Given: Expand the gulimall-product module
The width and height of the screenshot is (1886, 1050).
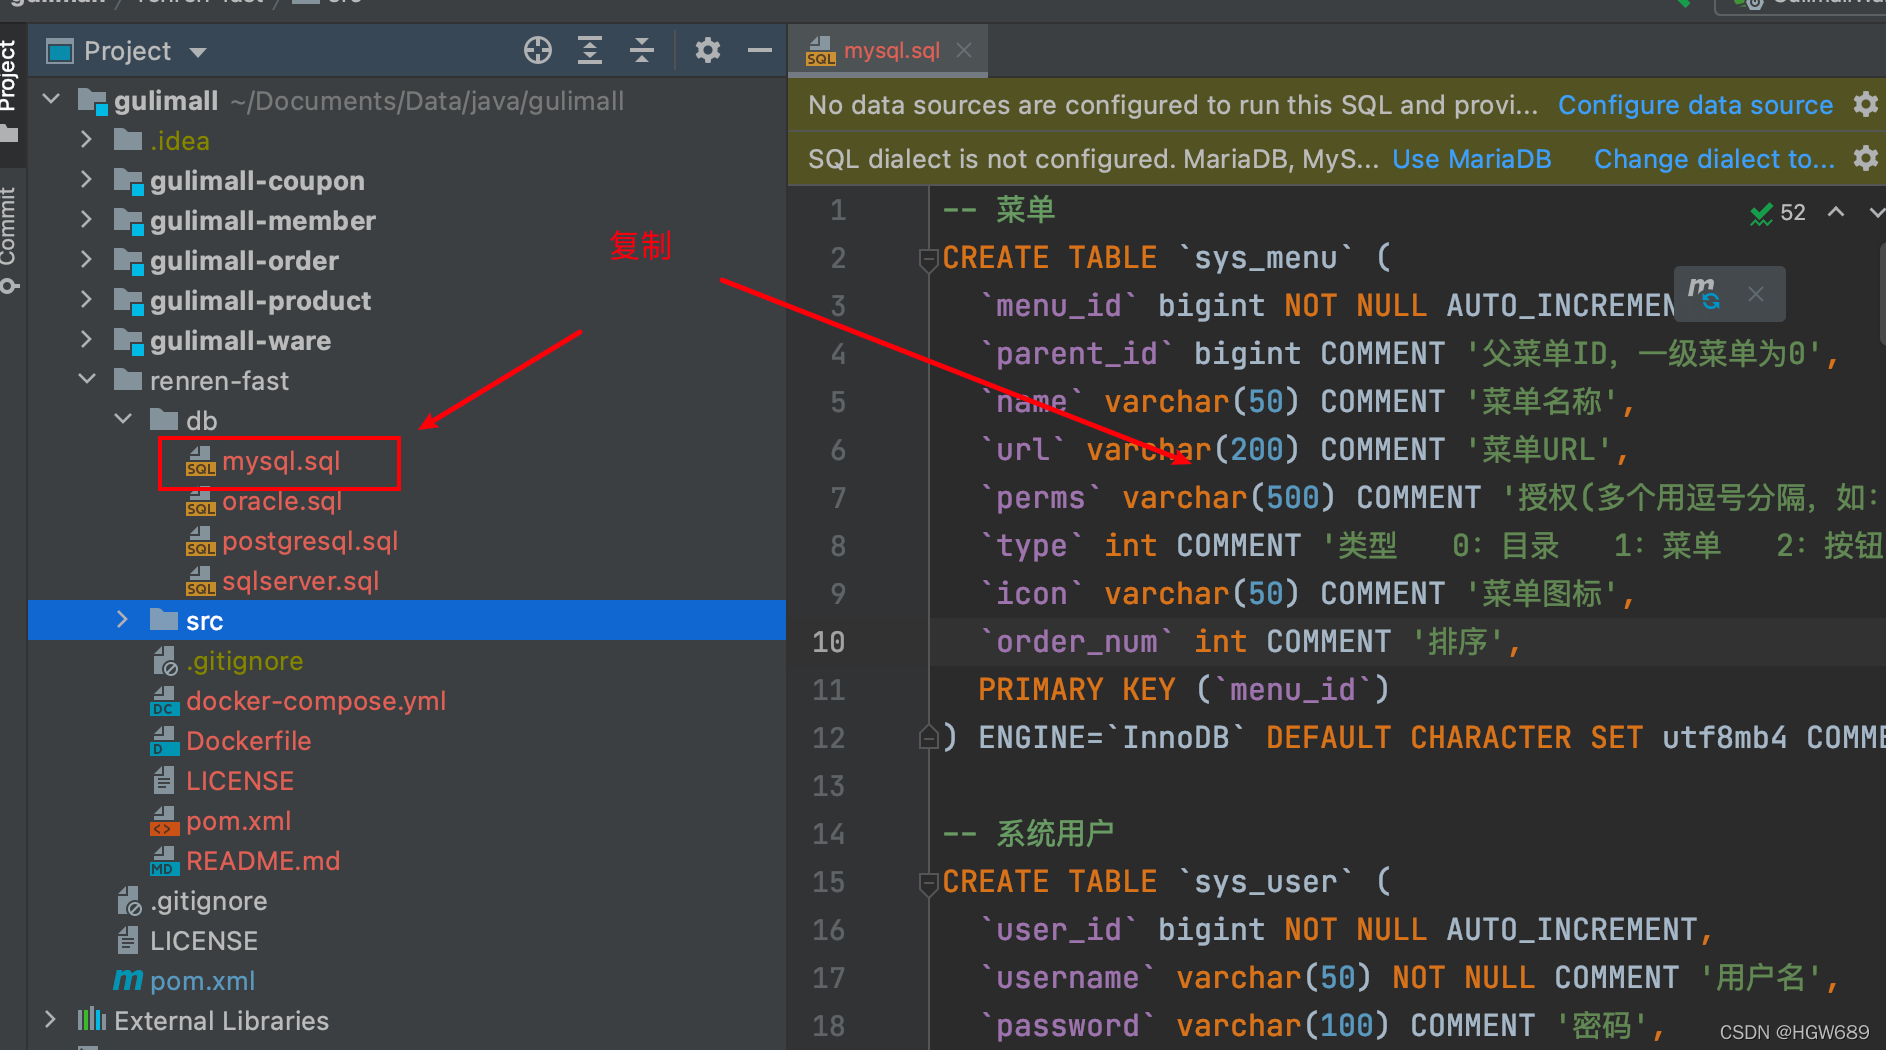Looking at the screenshot, I should pos(86,300).
